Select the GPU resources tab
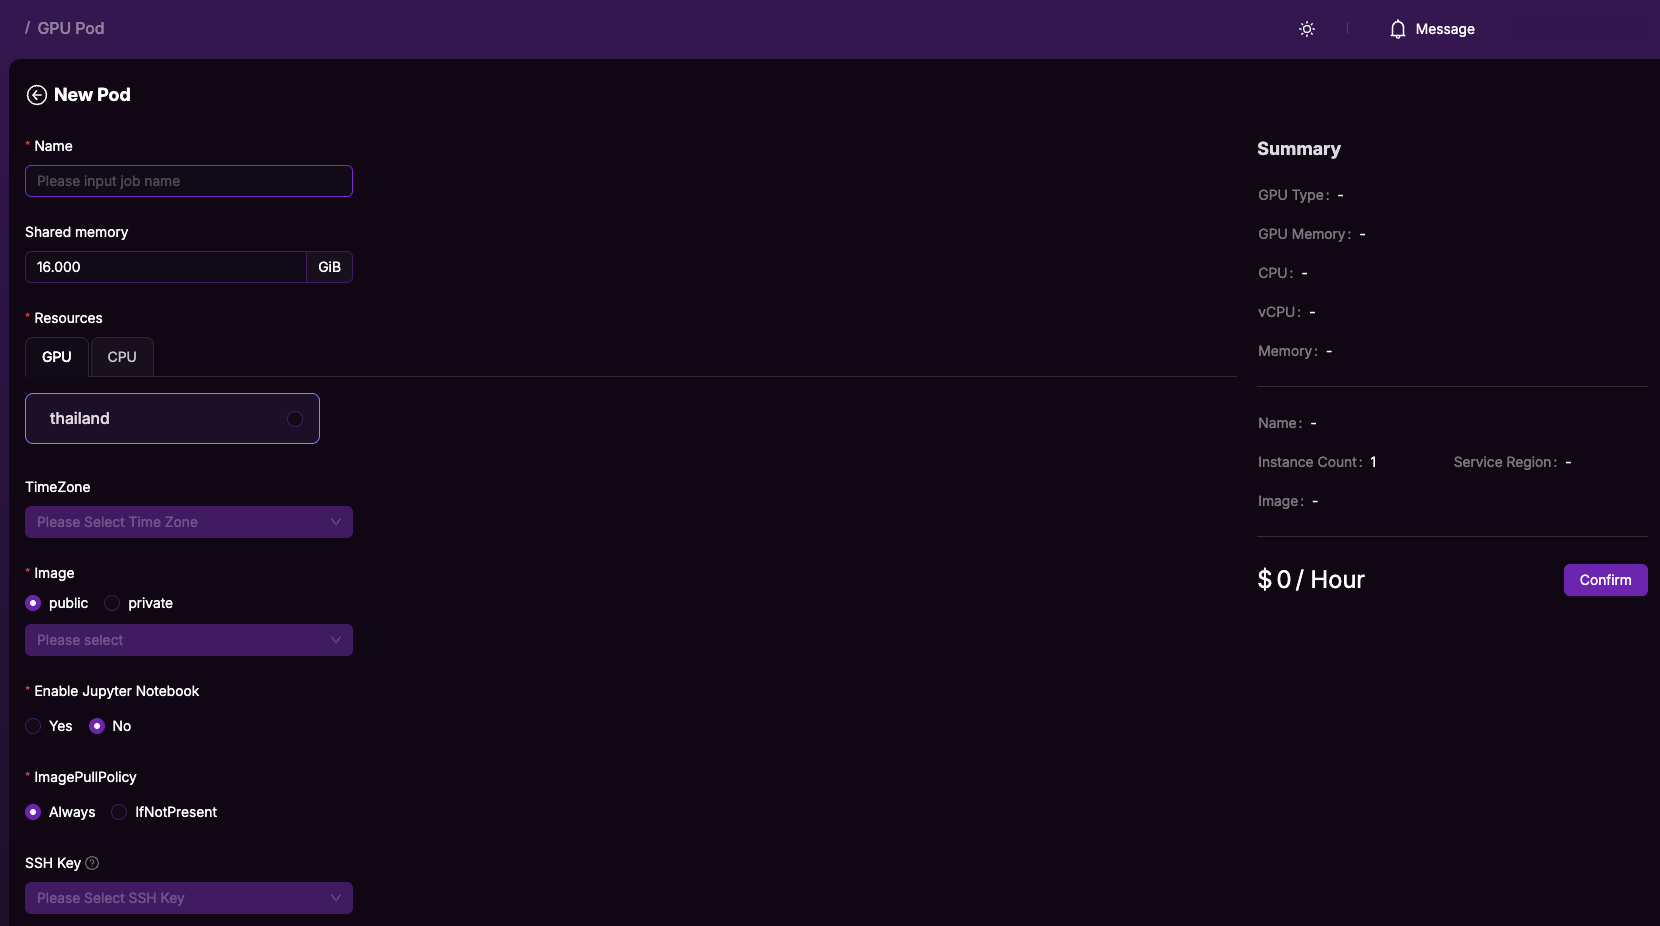Screen dimensions: 1660x926 57,357
